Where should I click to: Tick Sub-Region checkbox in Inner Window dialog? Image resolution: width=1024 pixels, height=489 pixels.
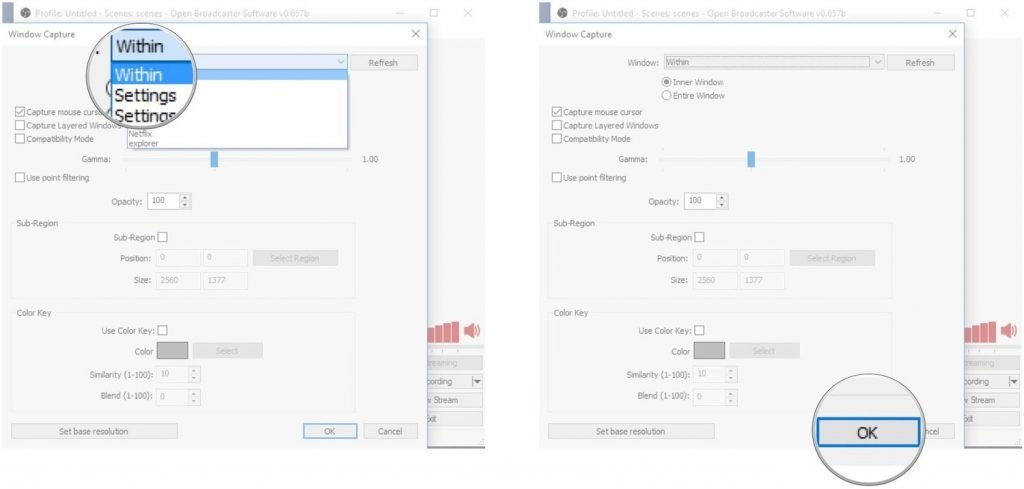click(x=699, y=238)
